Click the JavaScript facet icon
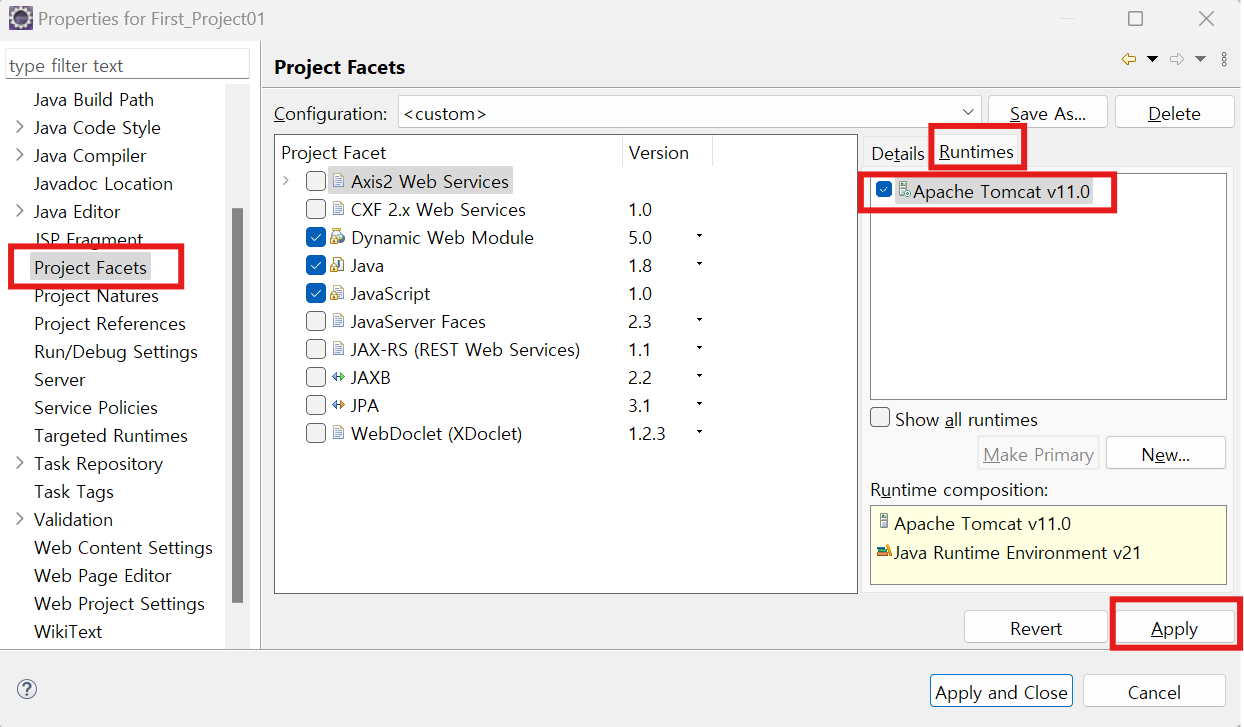The width and height of the screenshot is (1244, 727). click(338, 293)
